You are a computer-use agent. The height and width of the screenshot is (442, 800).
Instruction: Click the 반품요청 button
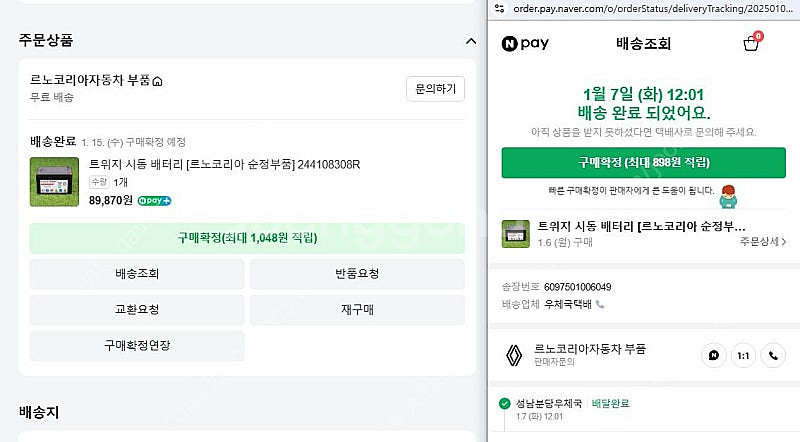pos(357,274)
